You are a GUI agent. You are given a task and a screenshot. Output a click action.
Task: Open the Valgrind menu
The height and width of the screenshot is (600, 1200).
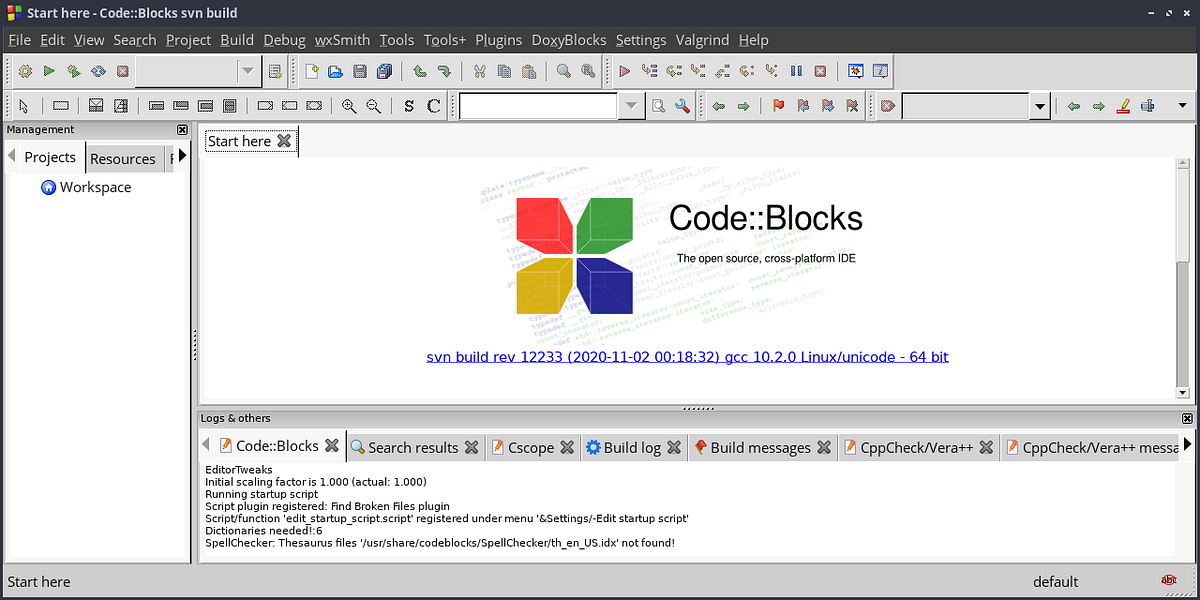[x=703, y=40]
